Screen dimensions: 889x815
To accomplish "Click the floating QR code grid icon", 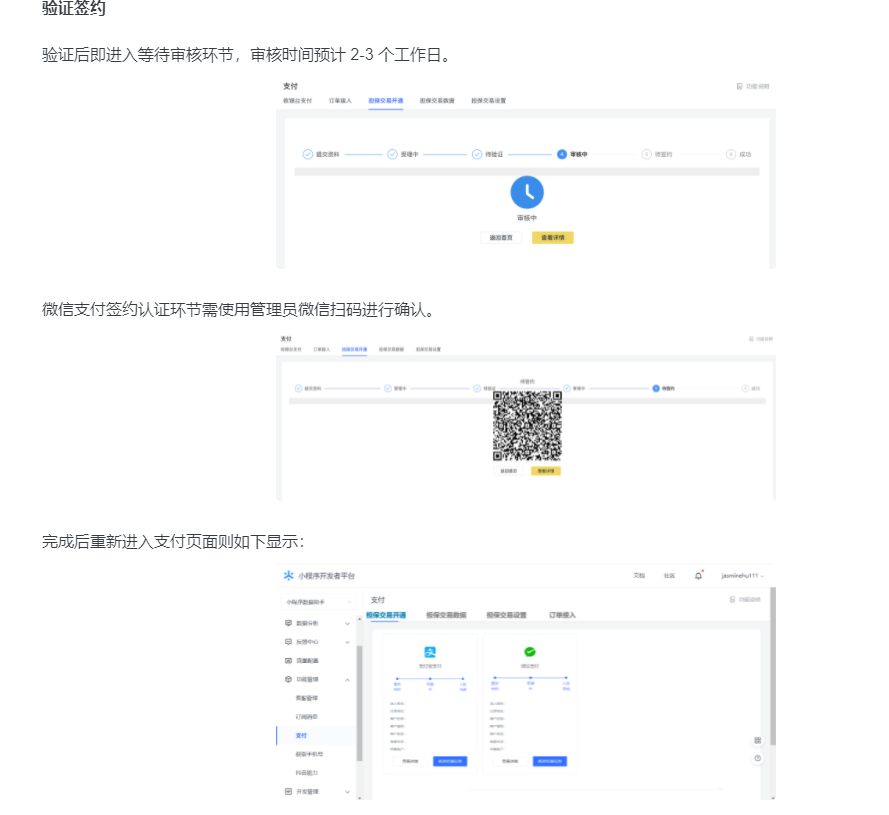I will (x=757, y=741).
